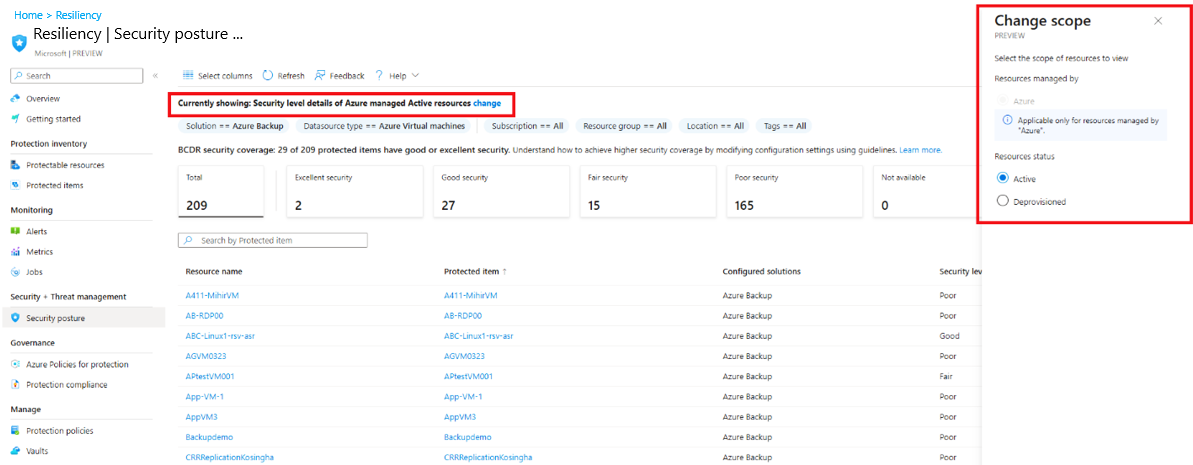Screen dimensions: 1193x465
Task: Open the Tags == All filter
Action: pos(784,126)
